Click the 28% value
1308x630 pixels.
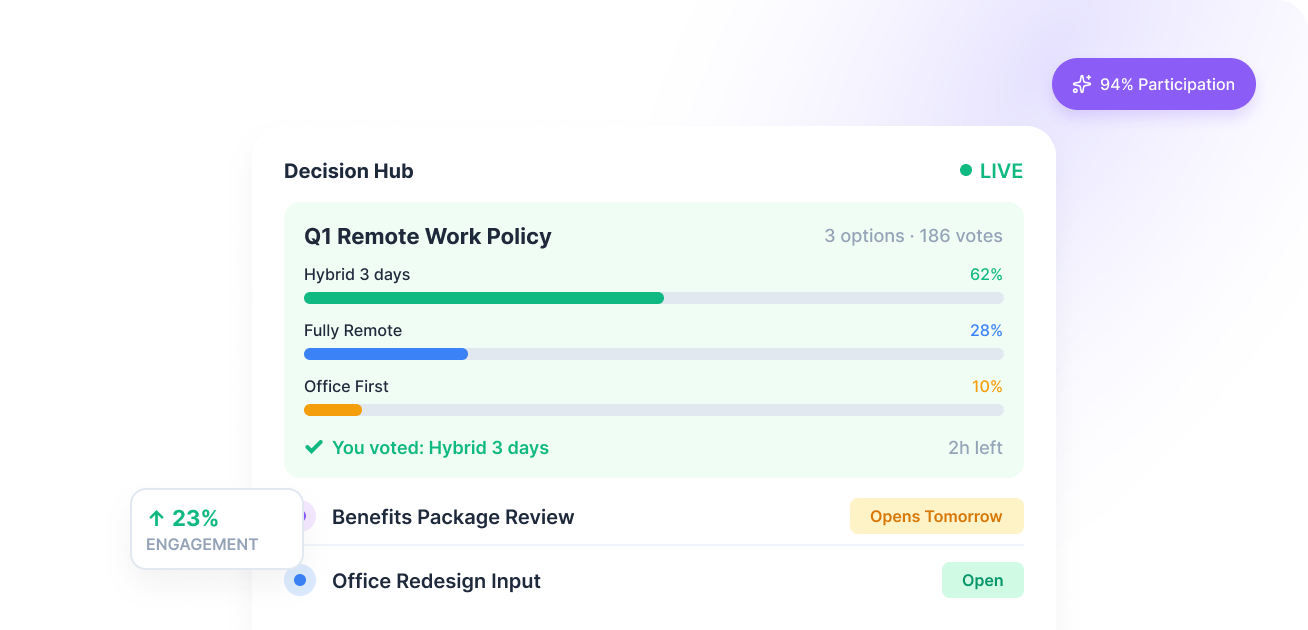click(x=986, y=330)
